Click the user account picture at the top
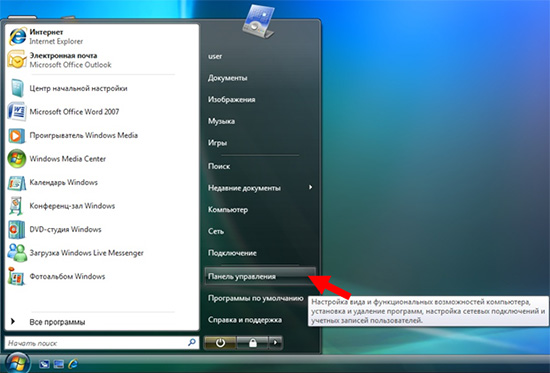 [x=259, y=20]
